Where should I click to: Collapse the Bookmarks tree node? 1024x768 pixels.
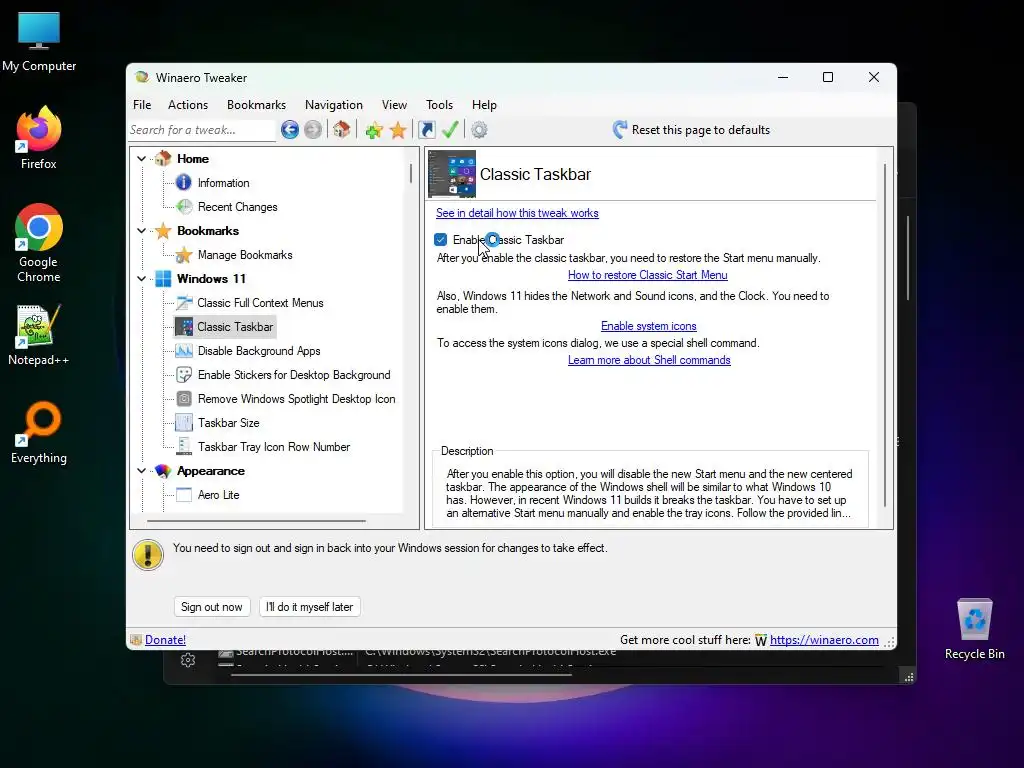click(x=141, y=231)
